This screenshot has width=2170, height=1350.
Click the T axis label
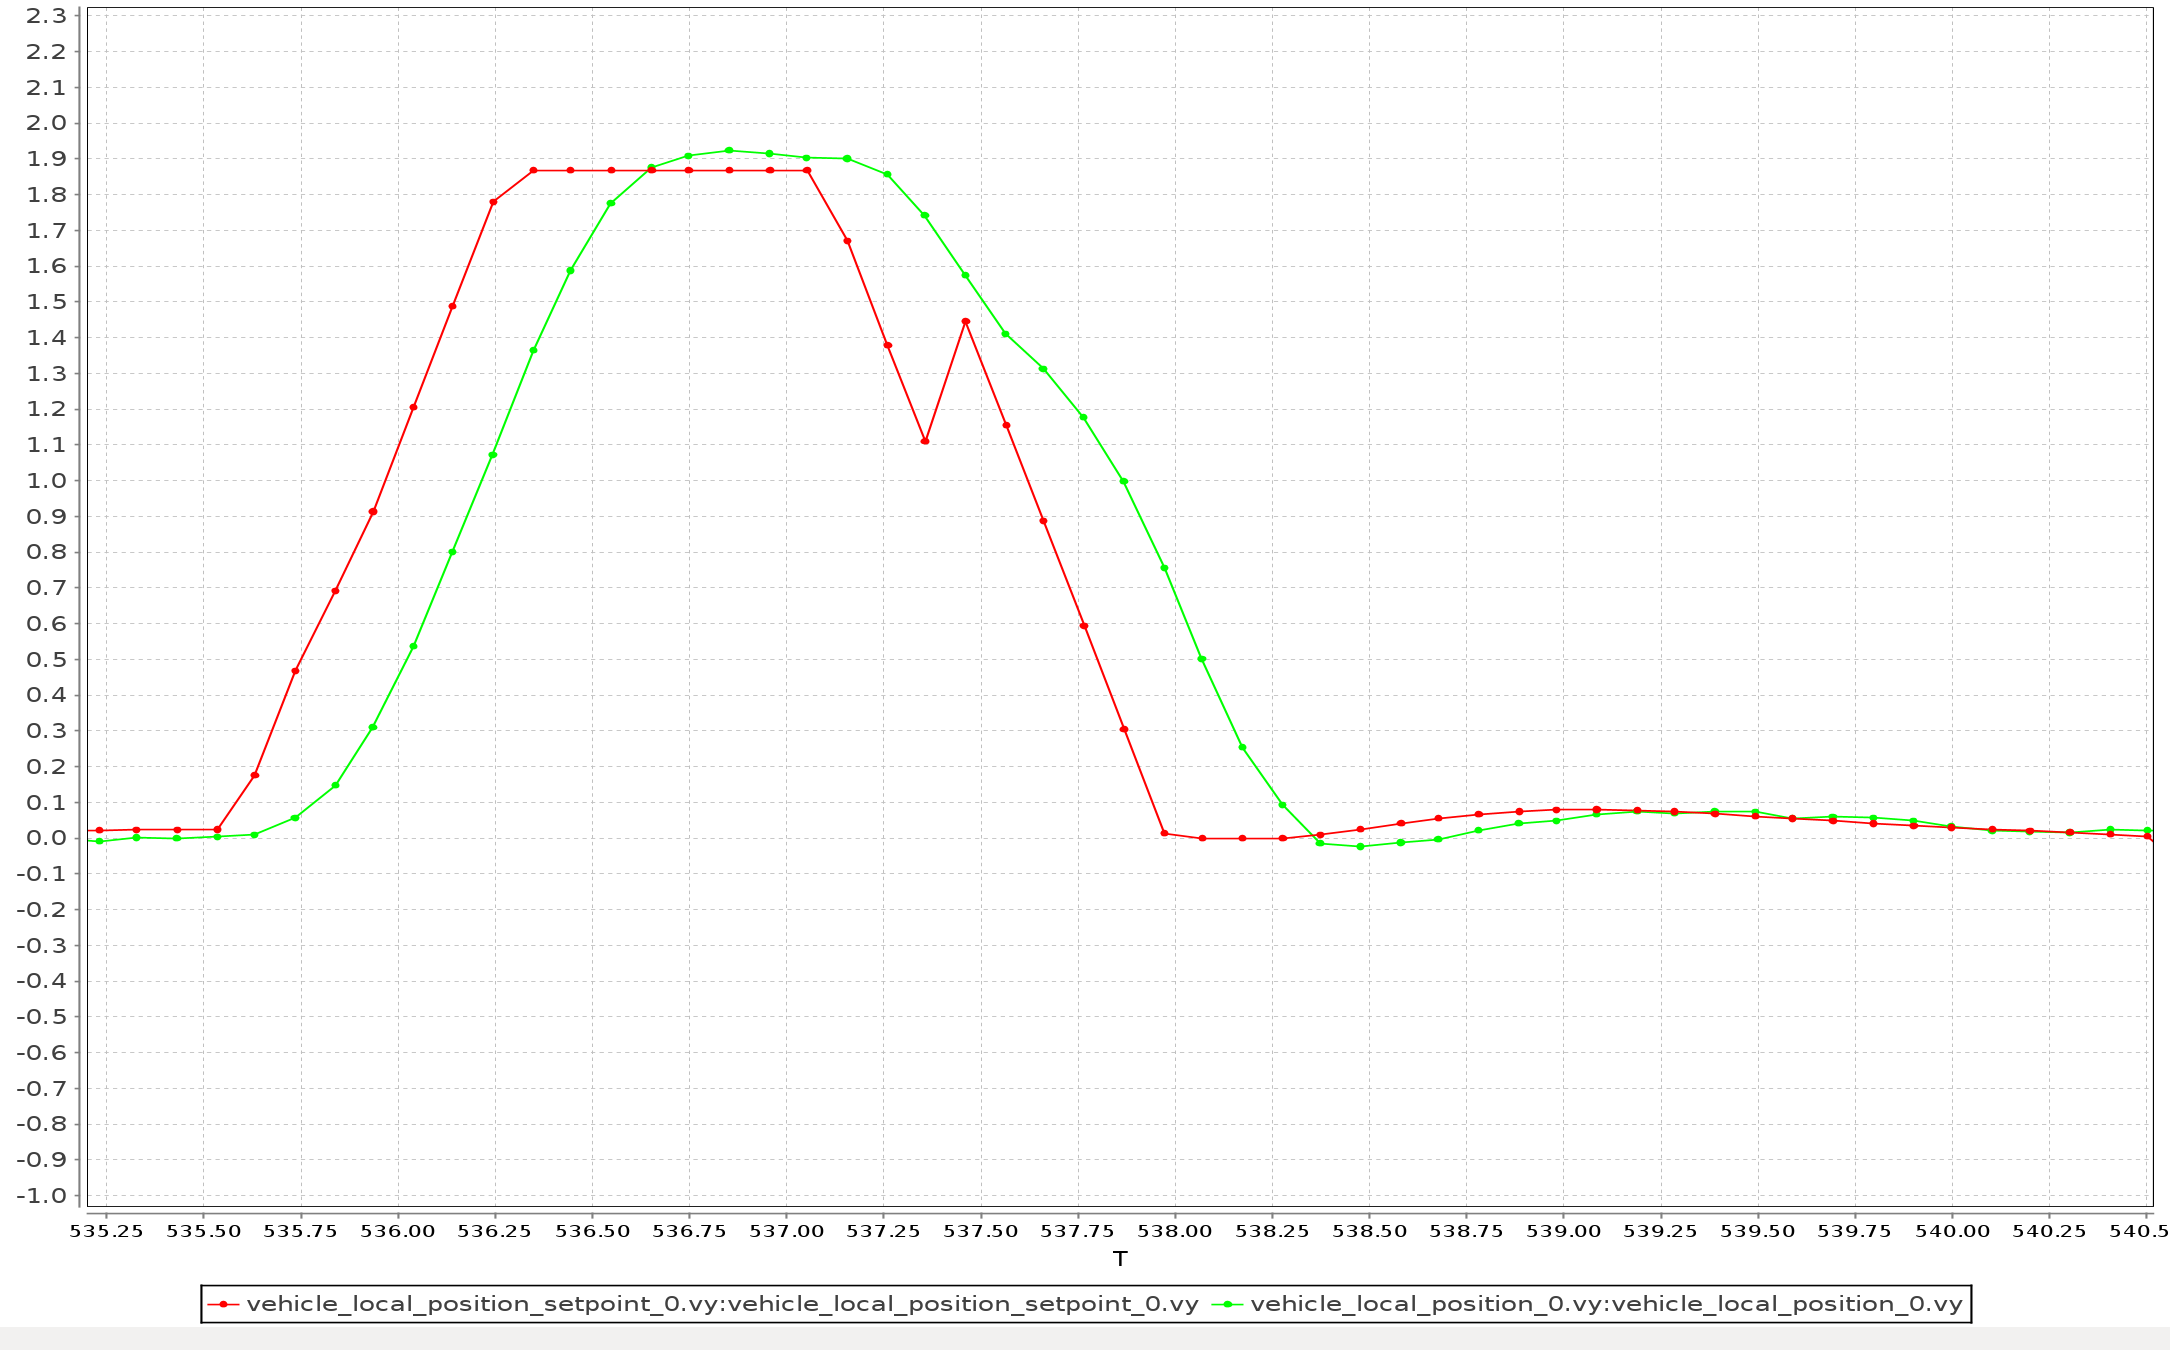(x=1120, y=1259)
